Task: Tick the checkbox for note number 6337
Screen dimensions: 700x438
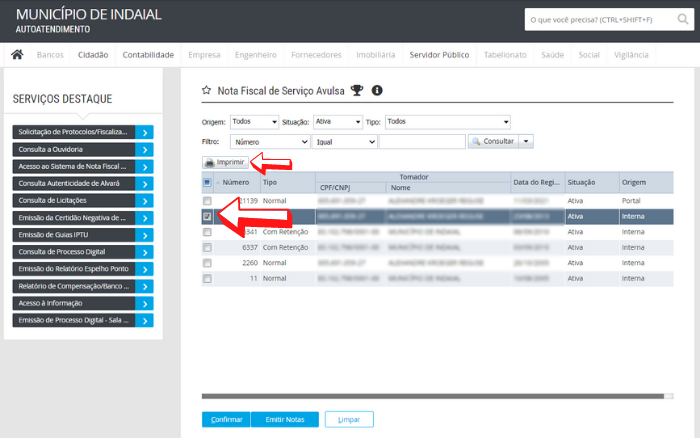Action: coord(207,247)
